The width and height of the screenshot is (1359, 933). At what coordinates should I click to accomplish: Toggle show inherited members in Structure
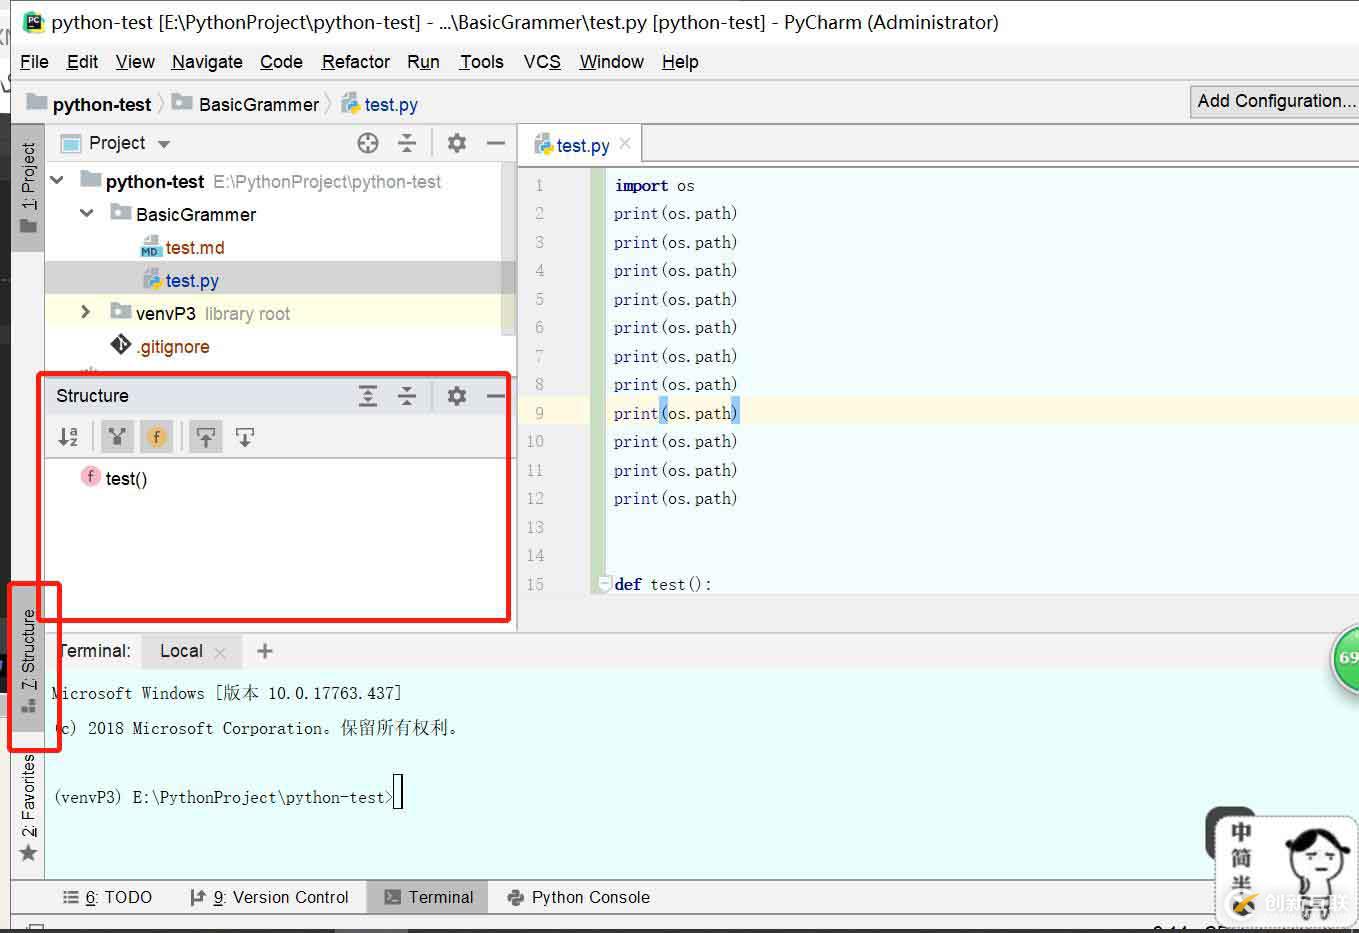[x=117, y=437]
